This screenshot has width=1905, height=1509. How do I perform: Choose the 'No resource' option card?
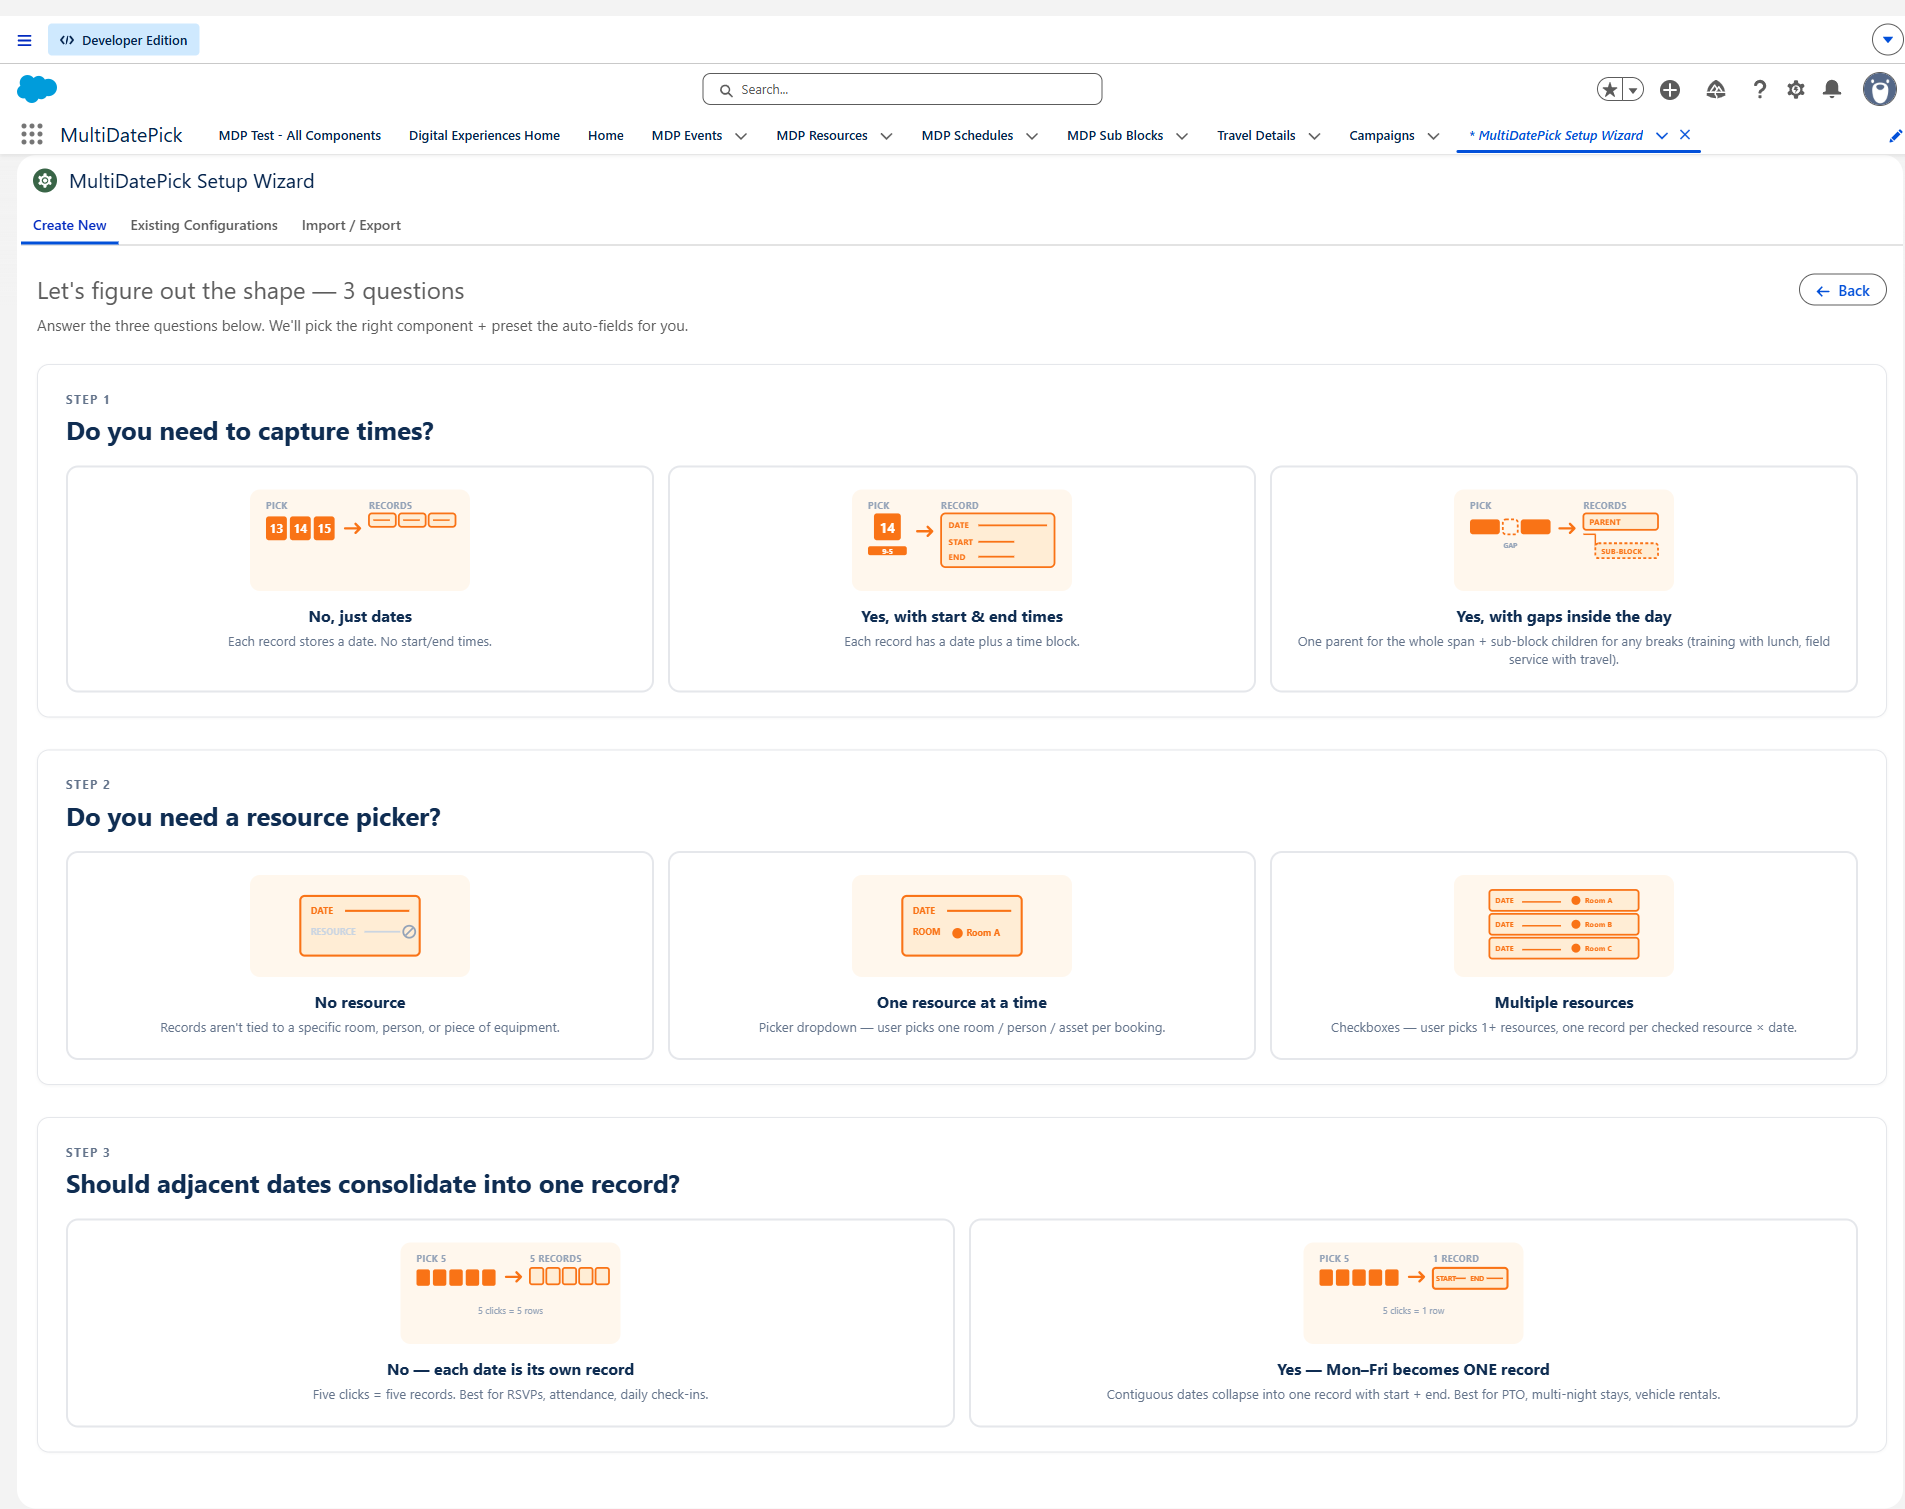pos(360,955)
